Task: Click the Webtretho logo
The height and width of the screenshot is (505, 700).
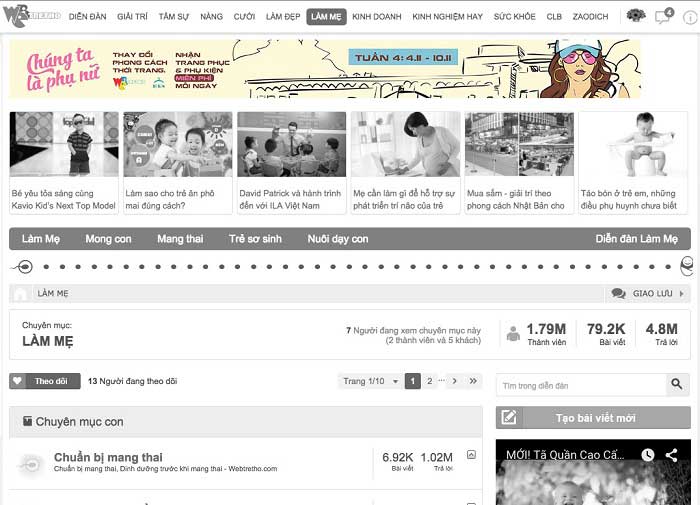Action: [x=31, y=16]
